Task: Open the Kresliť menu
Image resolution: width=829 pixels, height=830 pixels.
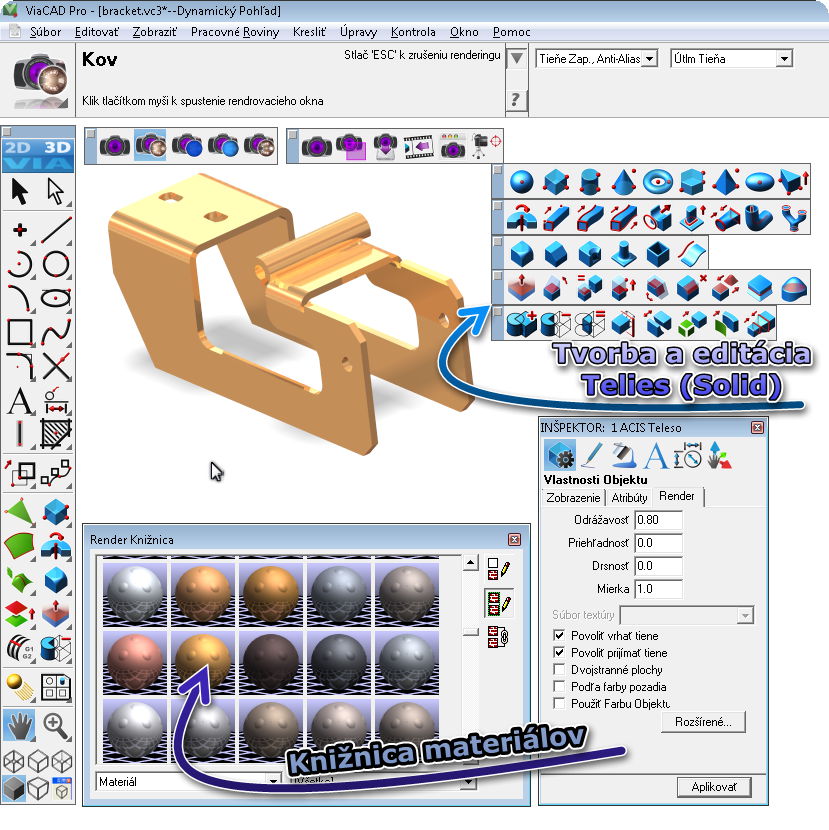Action: pyautogui.click(x=310, y=31)
